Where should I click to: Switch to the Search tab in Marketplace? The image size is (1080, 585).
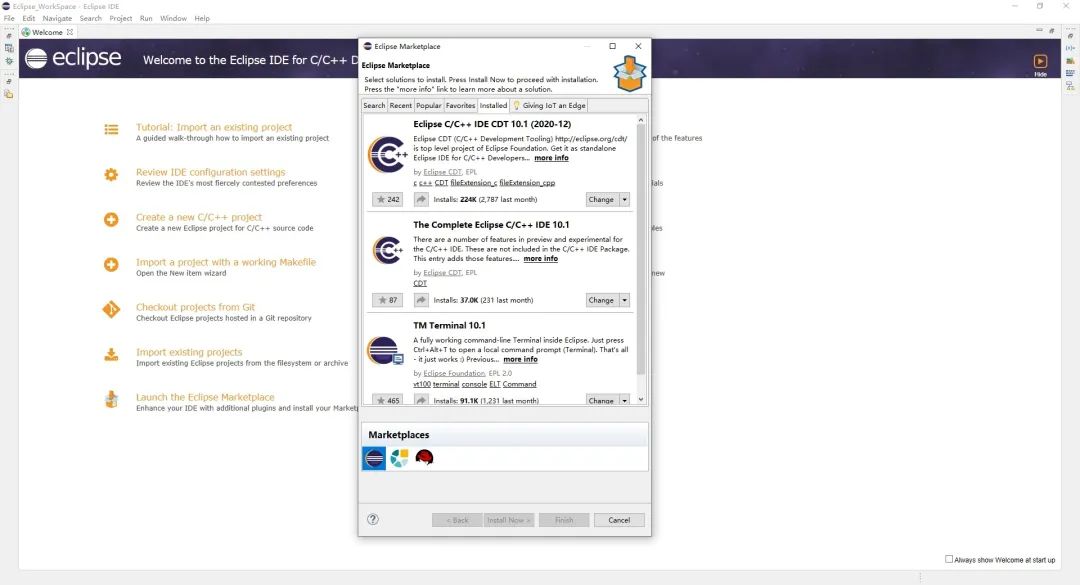[x=374, y=105]
